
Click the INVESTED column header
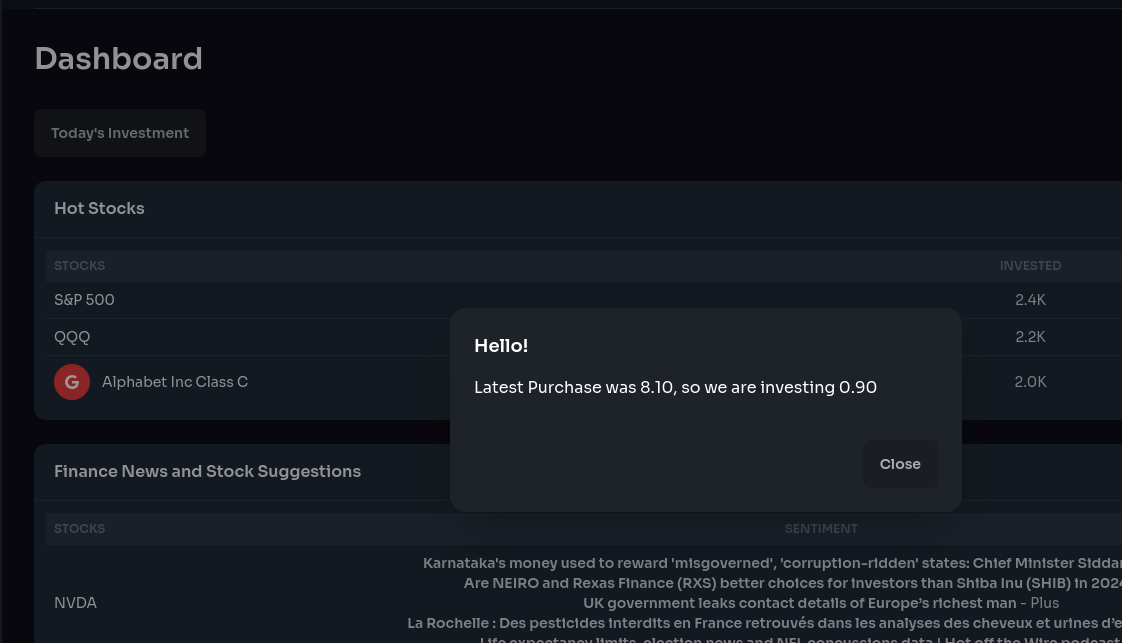(1030, 266)
